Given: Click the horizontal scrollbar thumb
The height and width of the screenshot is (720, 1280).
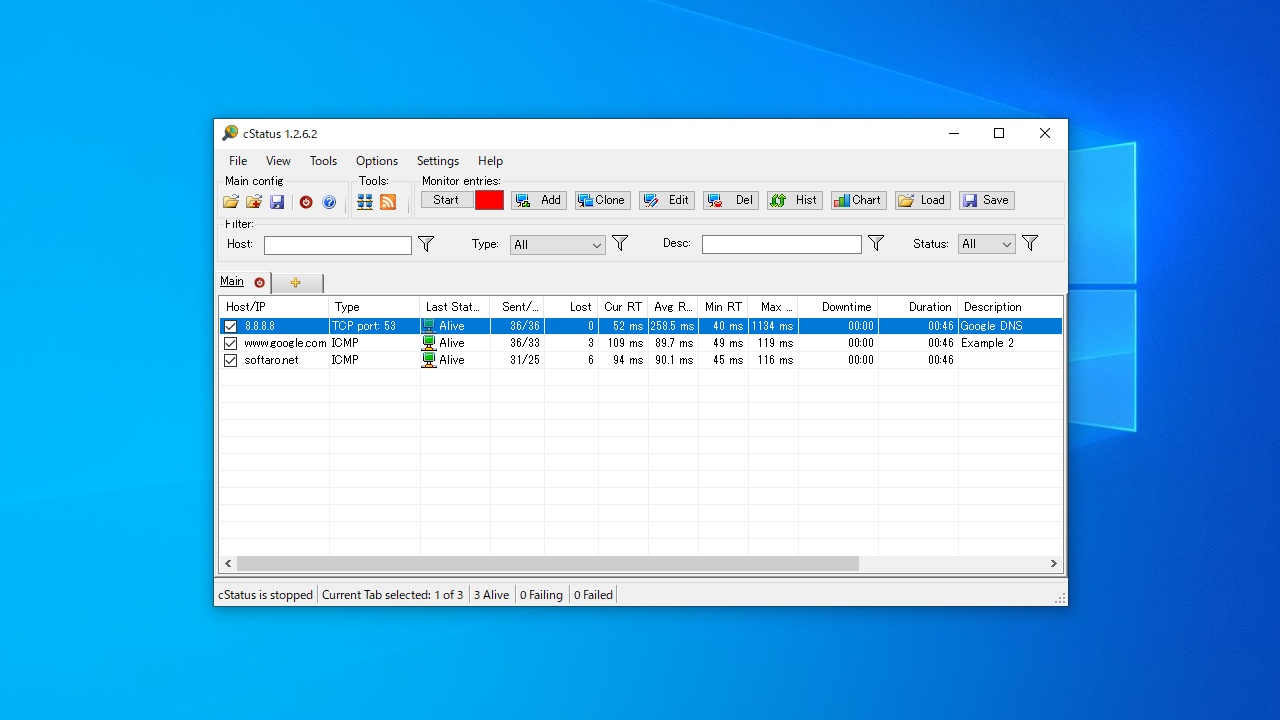Looking at the screenshot, I should point(548,564).
